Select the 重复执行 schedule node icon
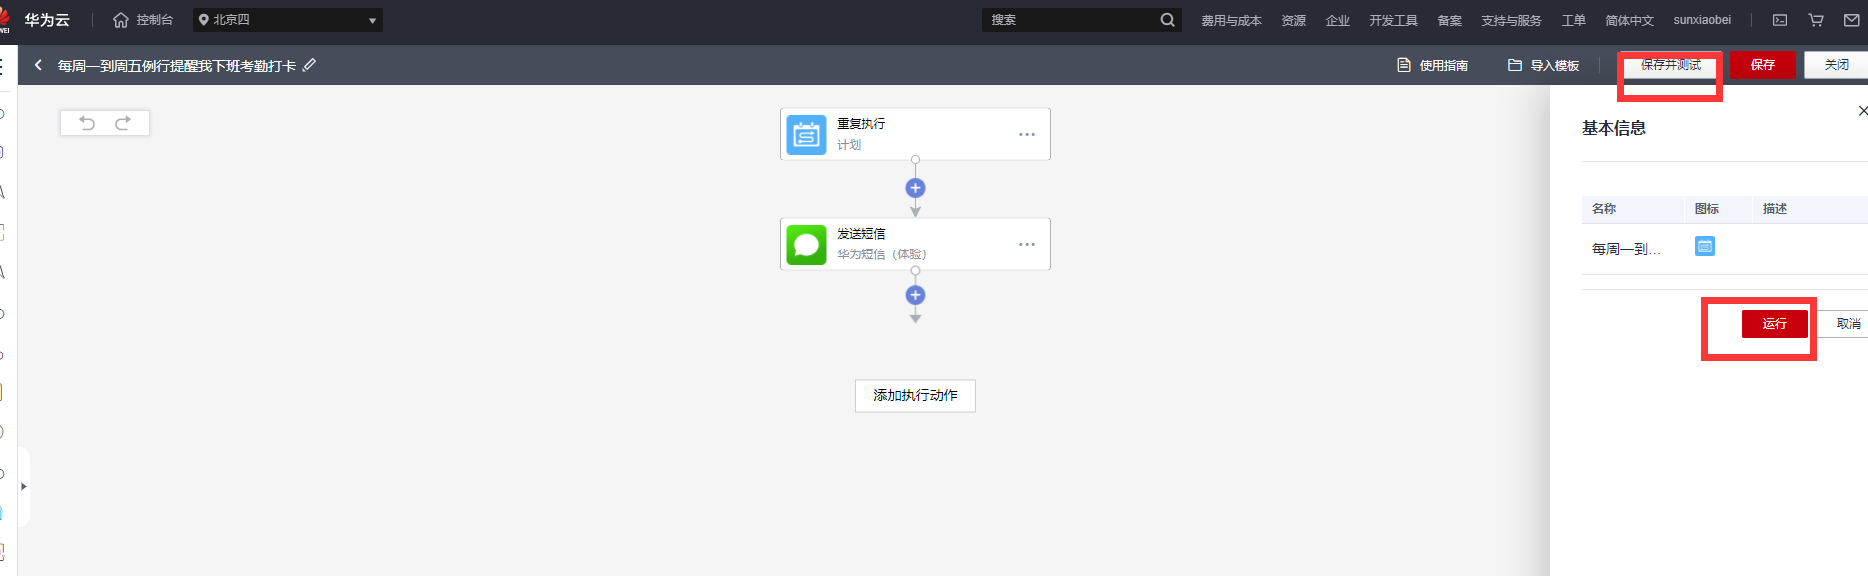 (x=806, y=134)
